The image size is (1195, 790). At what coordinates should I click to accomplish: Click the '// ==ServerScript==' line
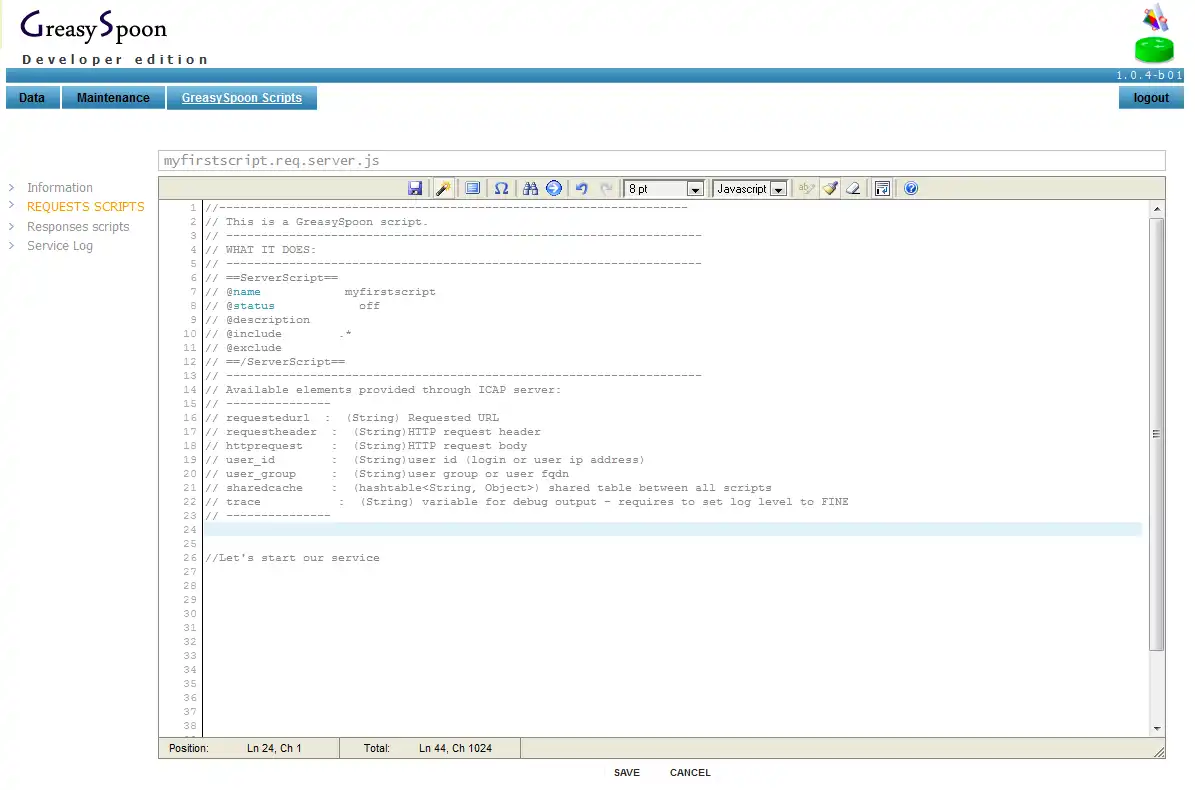[271, 278]
